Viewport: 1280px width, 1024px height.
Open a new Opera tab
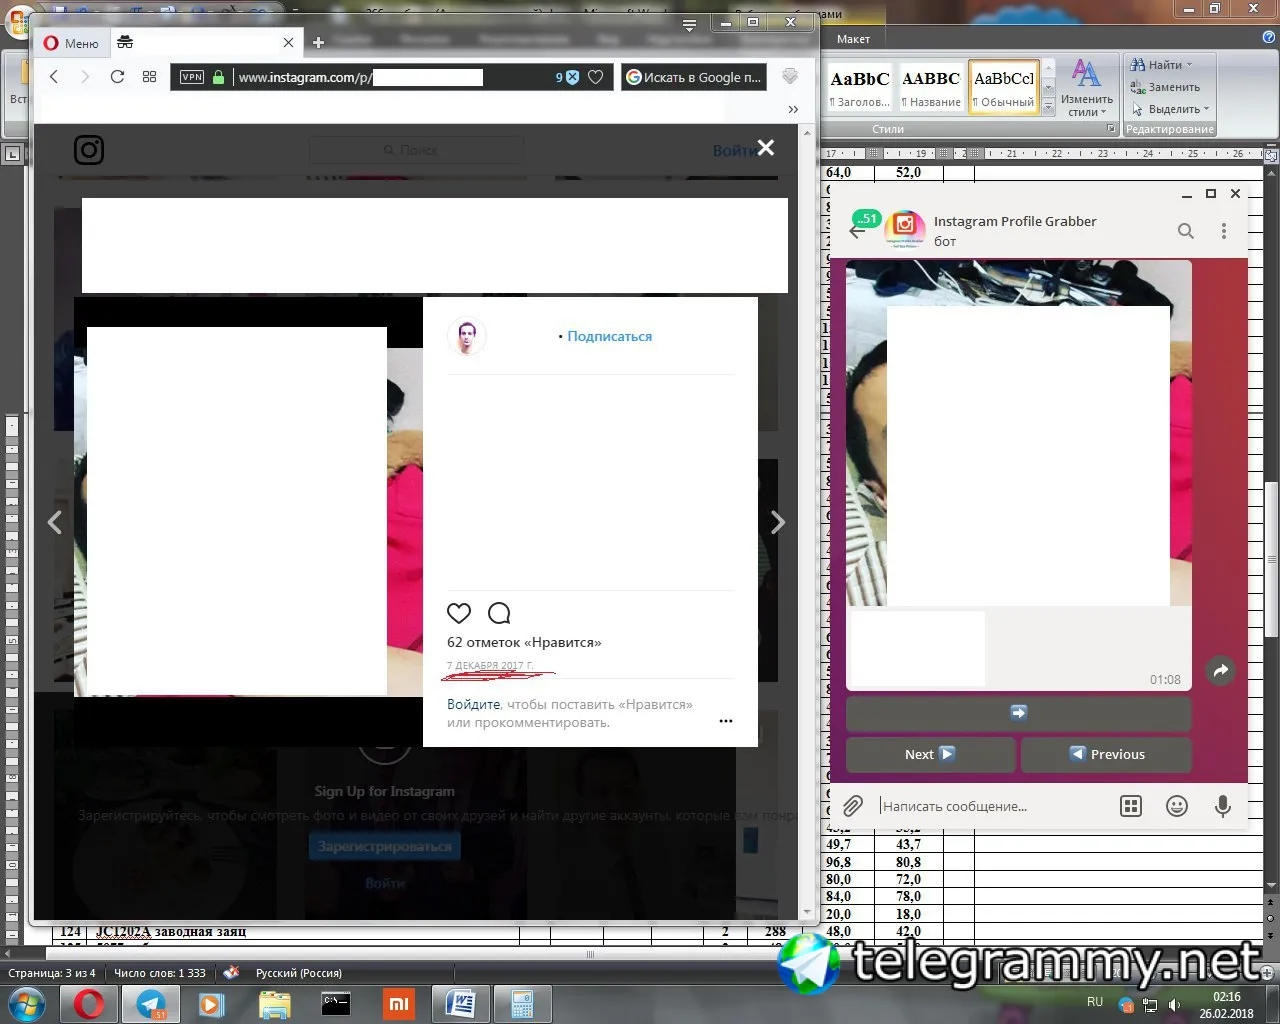coord(318,42)
